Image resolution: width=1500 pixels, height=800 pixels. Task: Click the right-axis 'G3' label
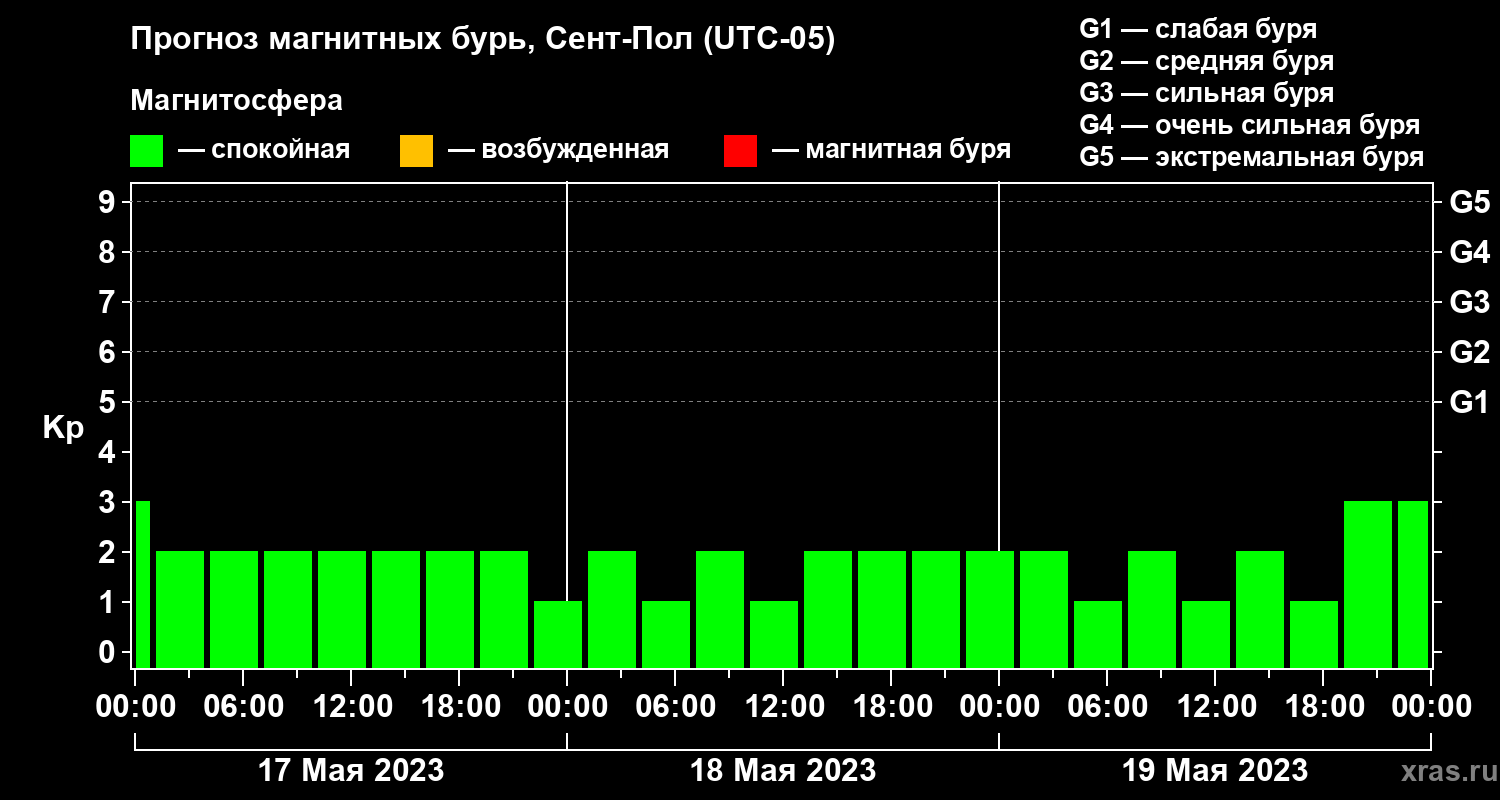coord(1469,302)
